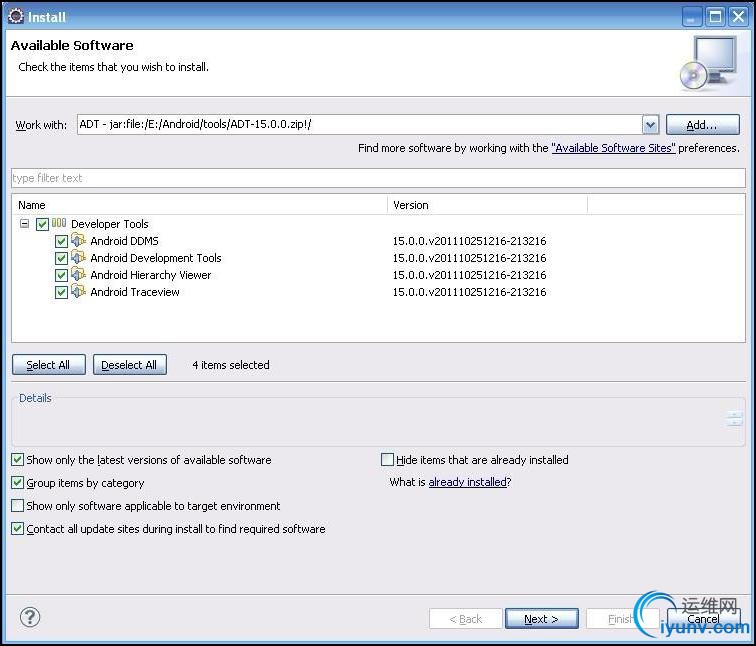Enable Hide items that are already installed
Image resolution: width=756 pixels, height=646 pixels.
[x=387, y=459]
